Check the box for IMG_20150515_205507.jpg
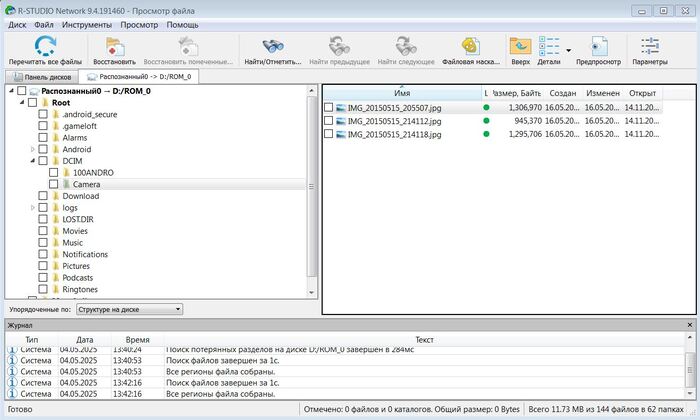The image size is (700, 420). coord(329,108)
